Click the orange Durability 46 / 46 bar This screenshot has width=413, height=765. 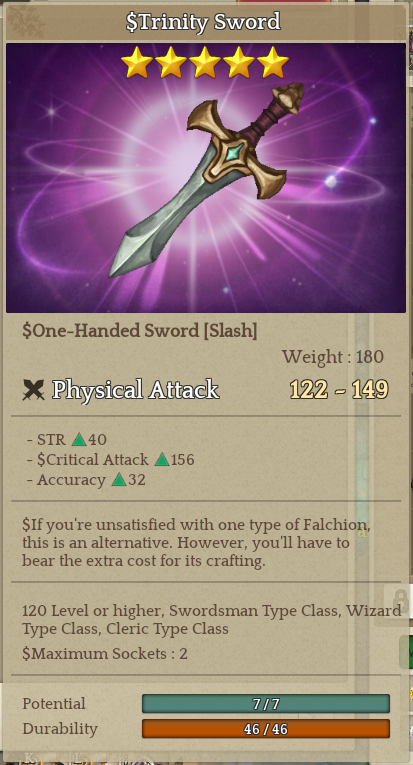coord(266,729)
